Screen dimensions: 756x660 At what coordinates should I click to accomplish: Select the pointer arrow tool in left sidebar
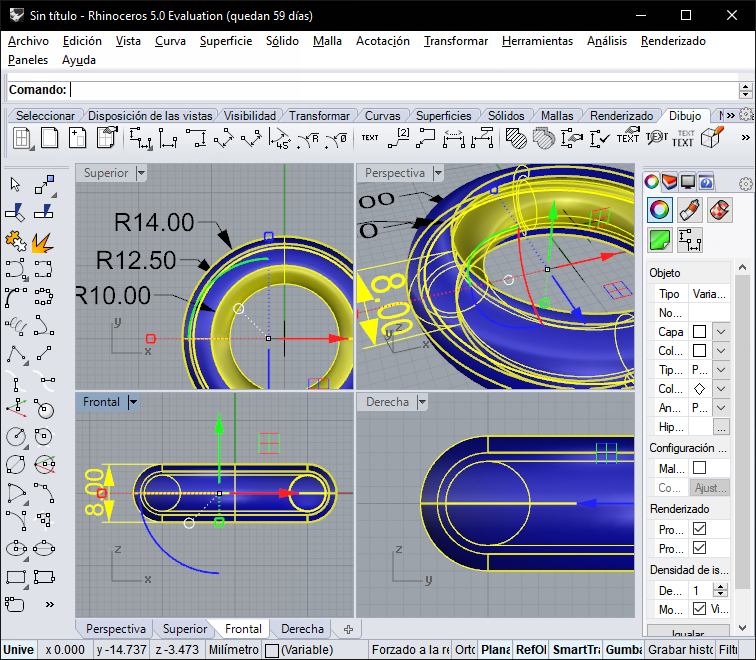pos(15,184)
